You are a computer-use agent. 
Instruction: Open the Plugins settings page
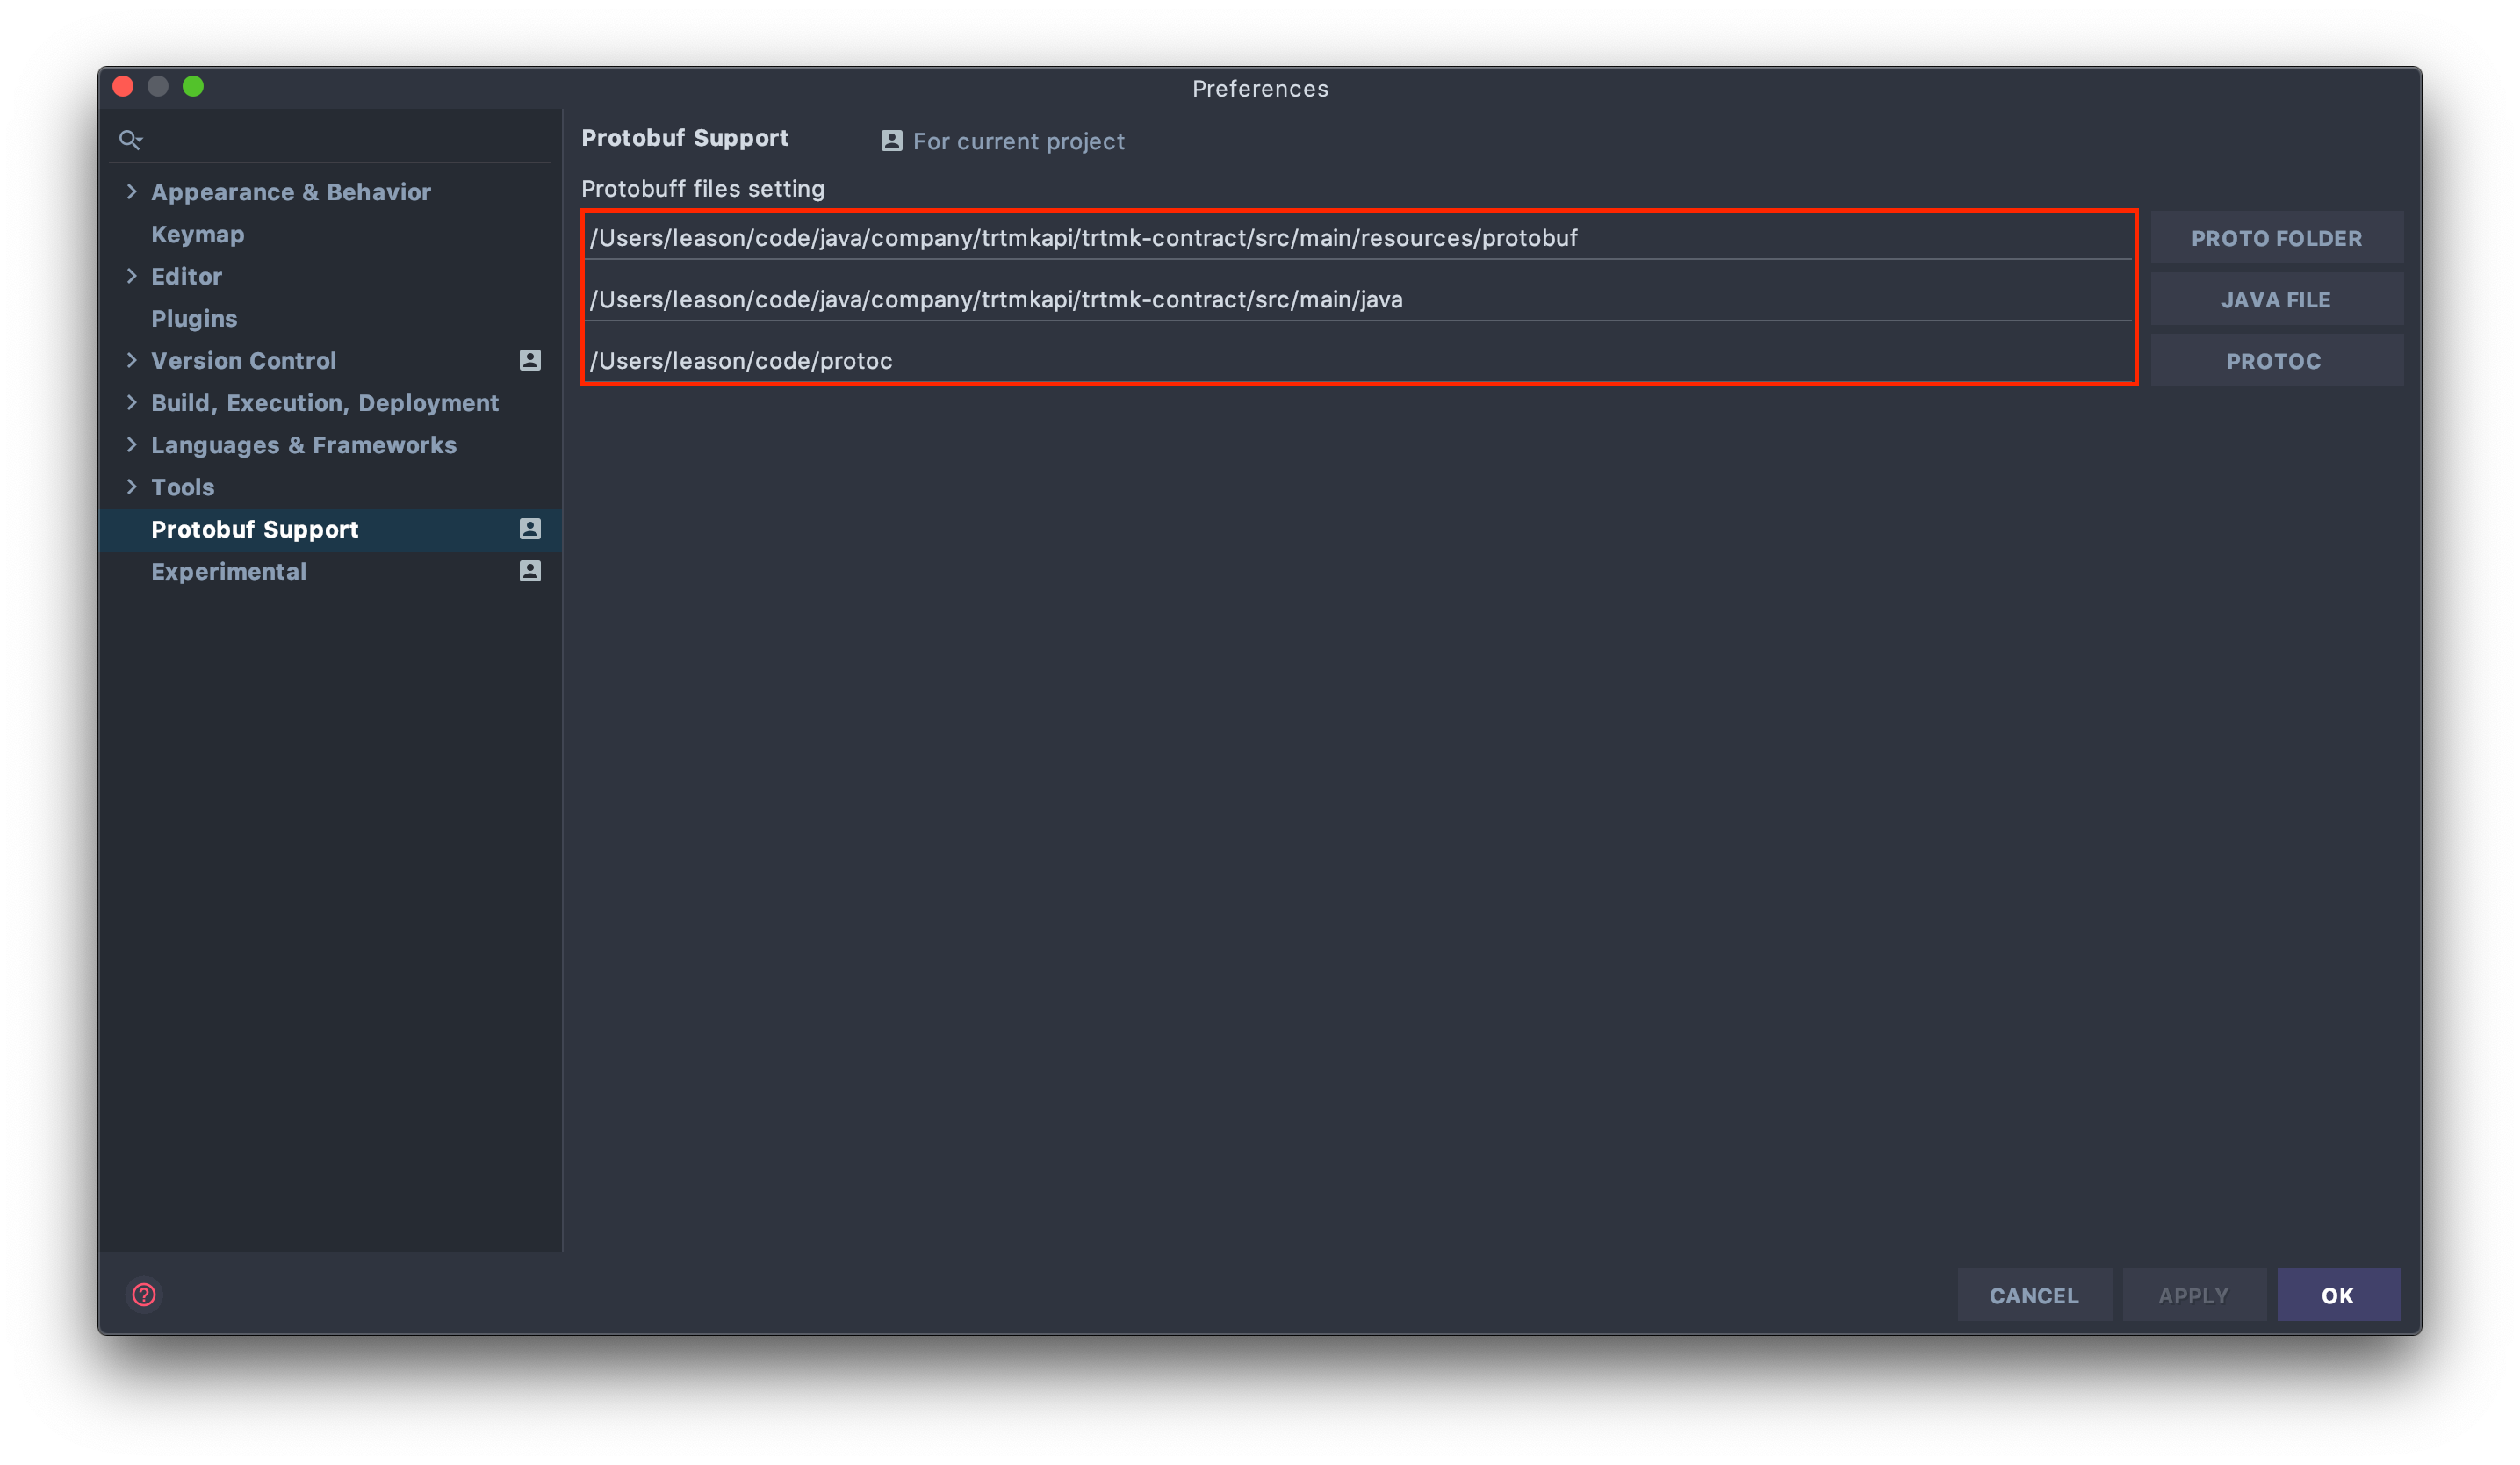[194, 318]
